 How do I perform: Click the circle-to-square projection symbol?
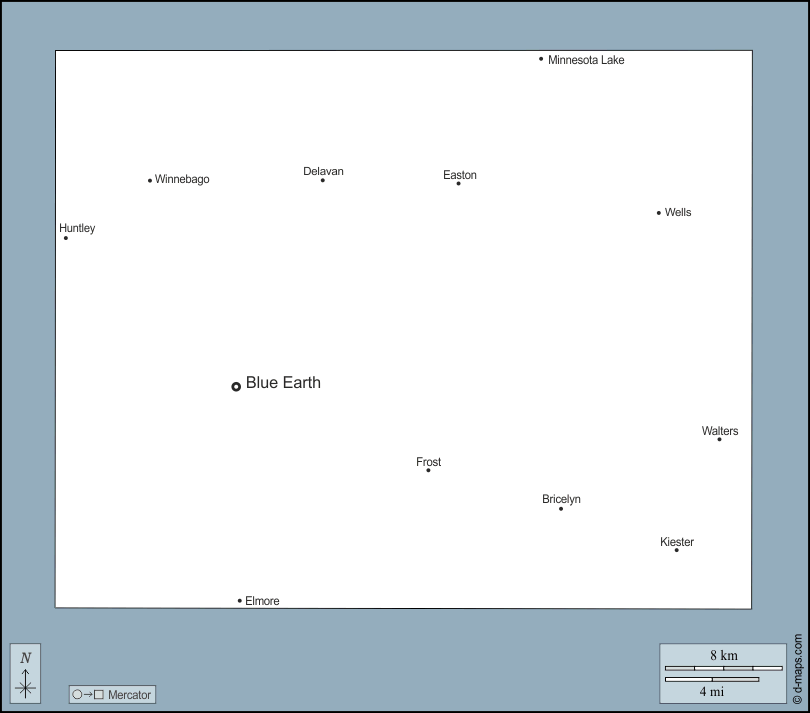click(x=88, y=695)
